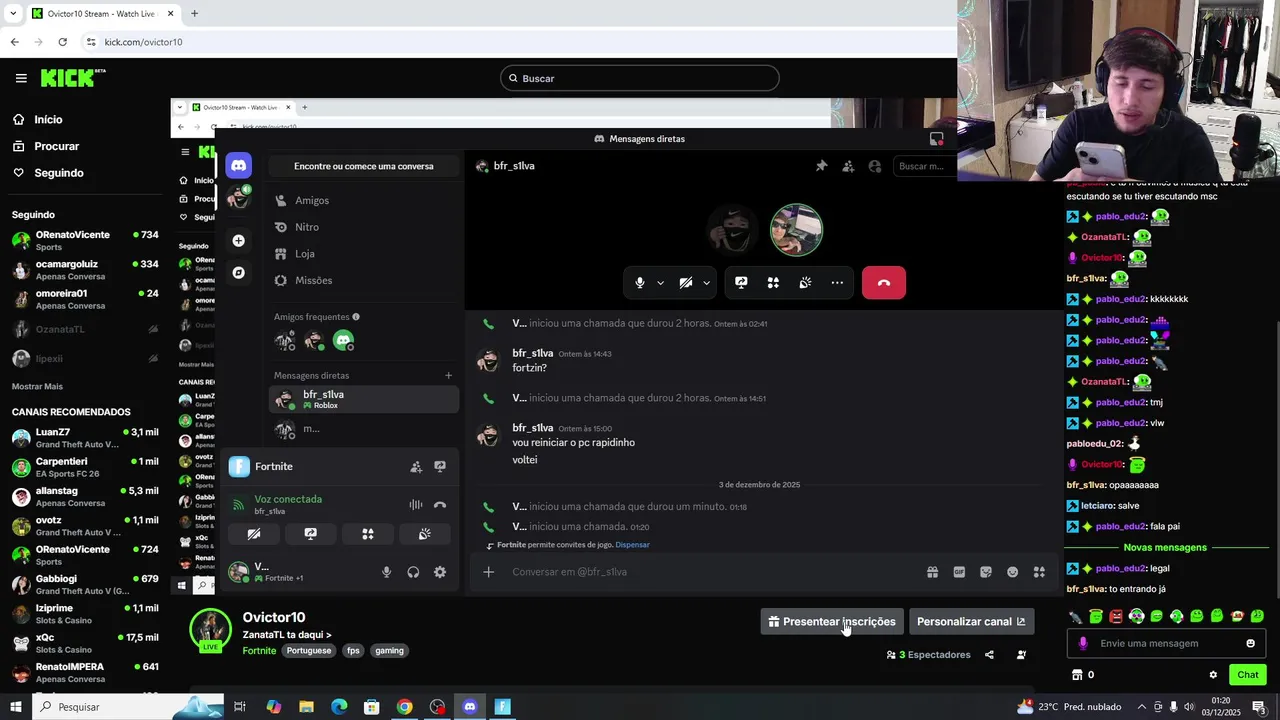This screenshot has height=720, width=1280.
Task: Send a gift from the Discord message bar
Action: point(932,572)
